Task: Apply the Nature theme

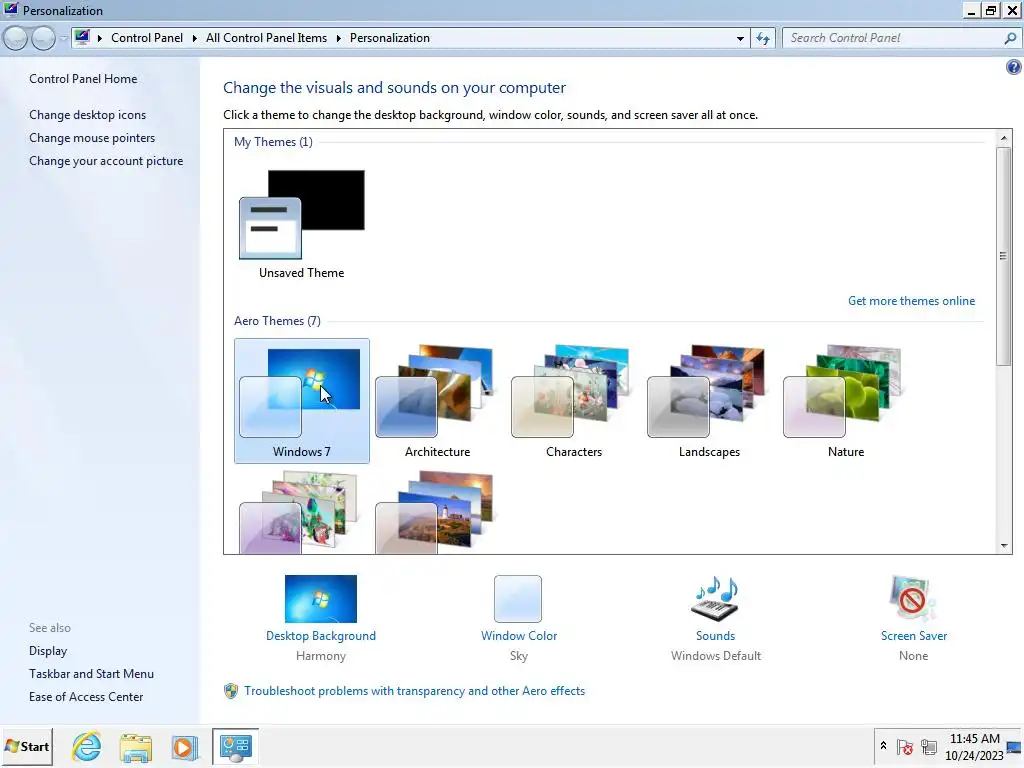Action: click(846, 401)
